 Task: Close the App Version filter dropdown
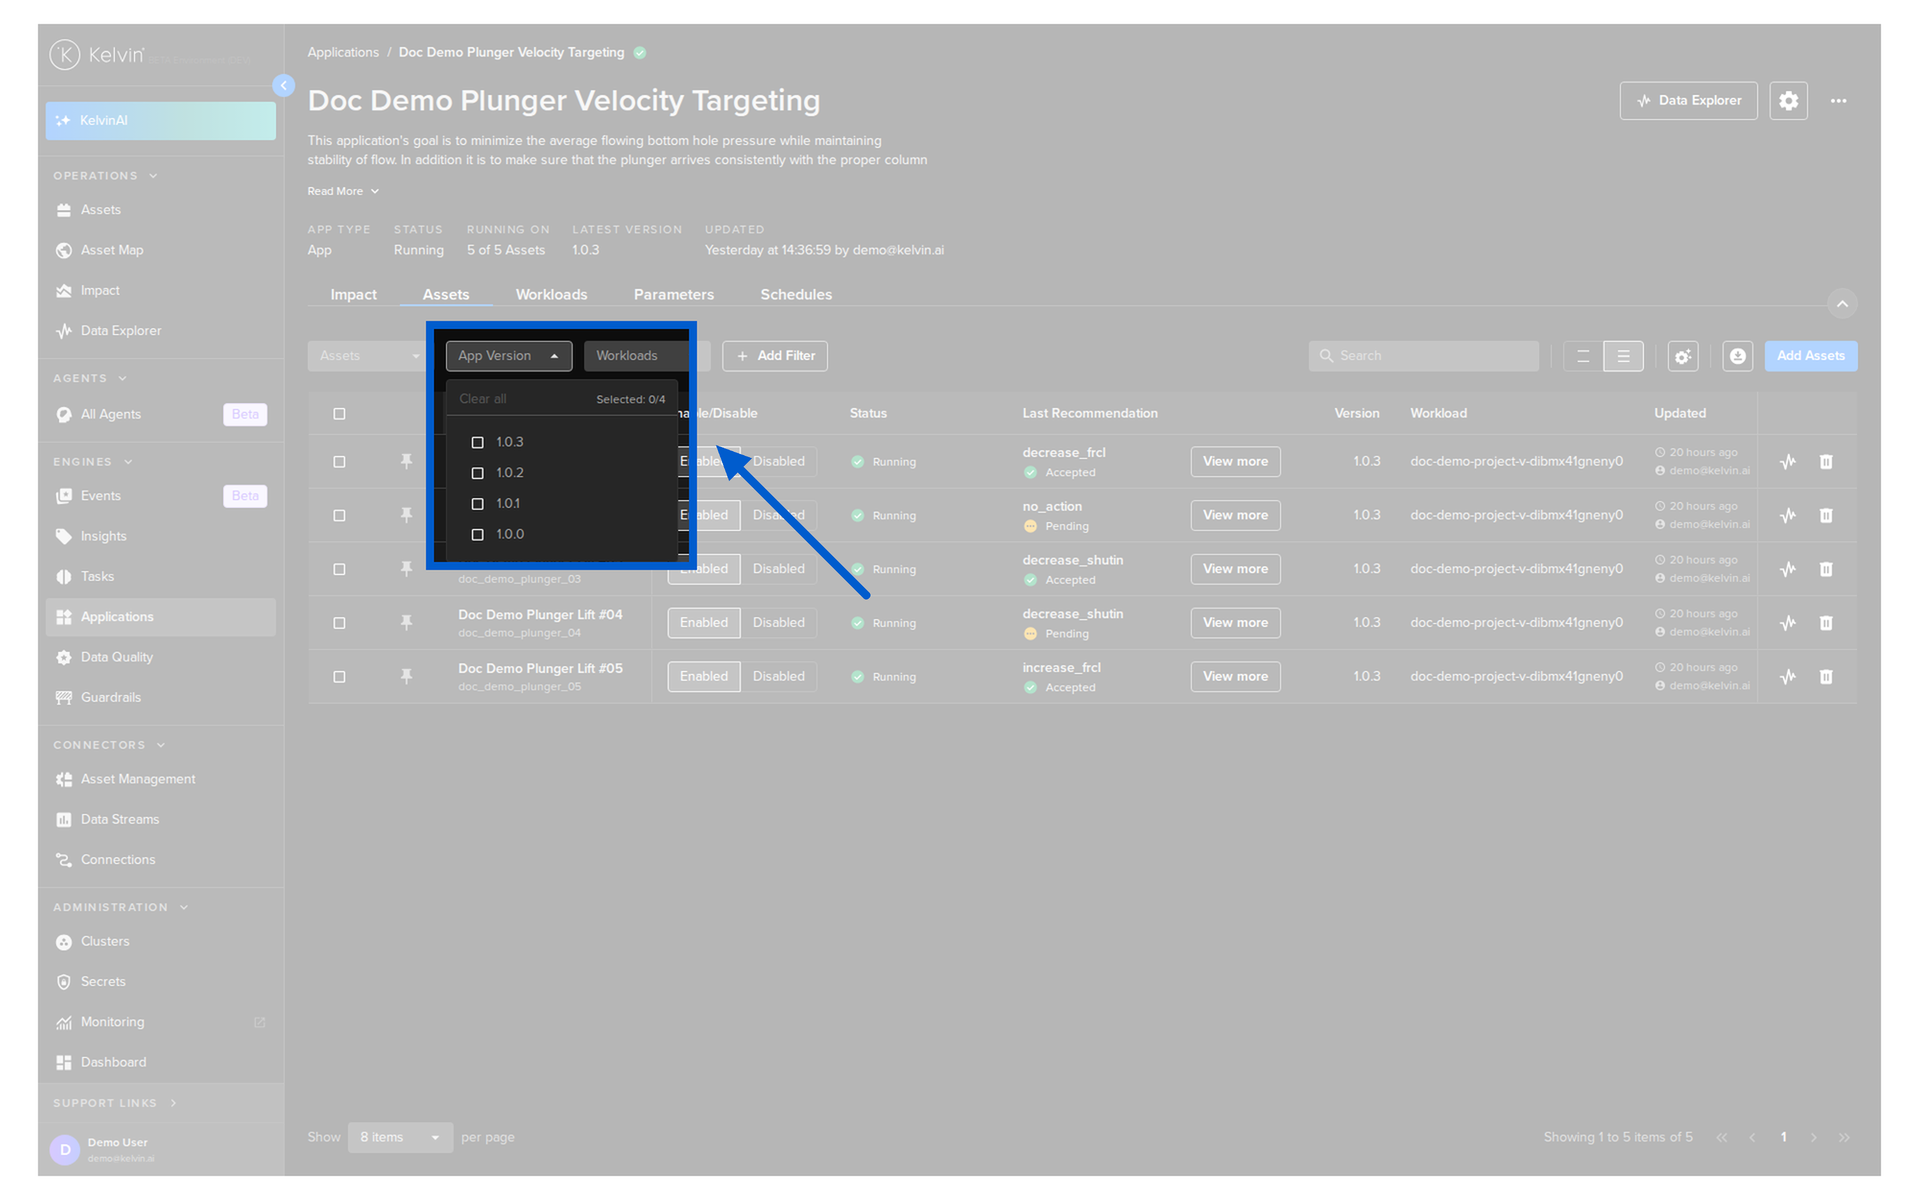coord(509,356)
